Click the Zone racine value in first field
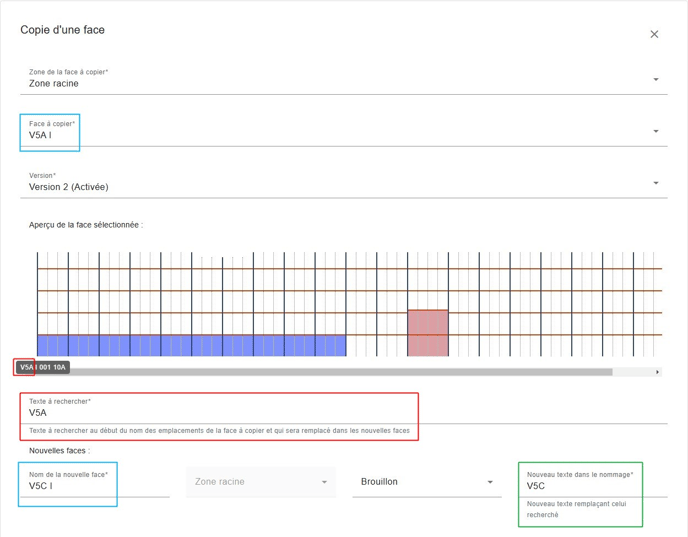This screenshot has width=688, height=537. tap(54, 84)
